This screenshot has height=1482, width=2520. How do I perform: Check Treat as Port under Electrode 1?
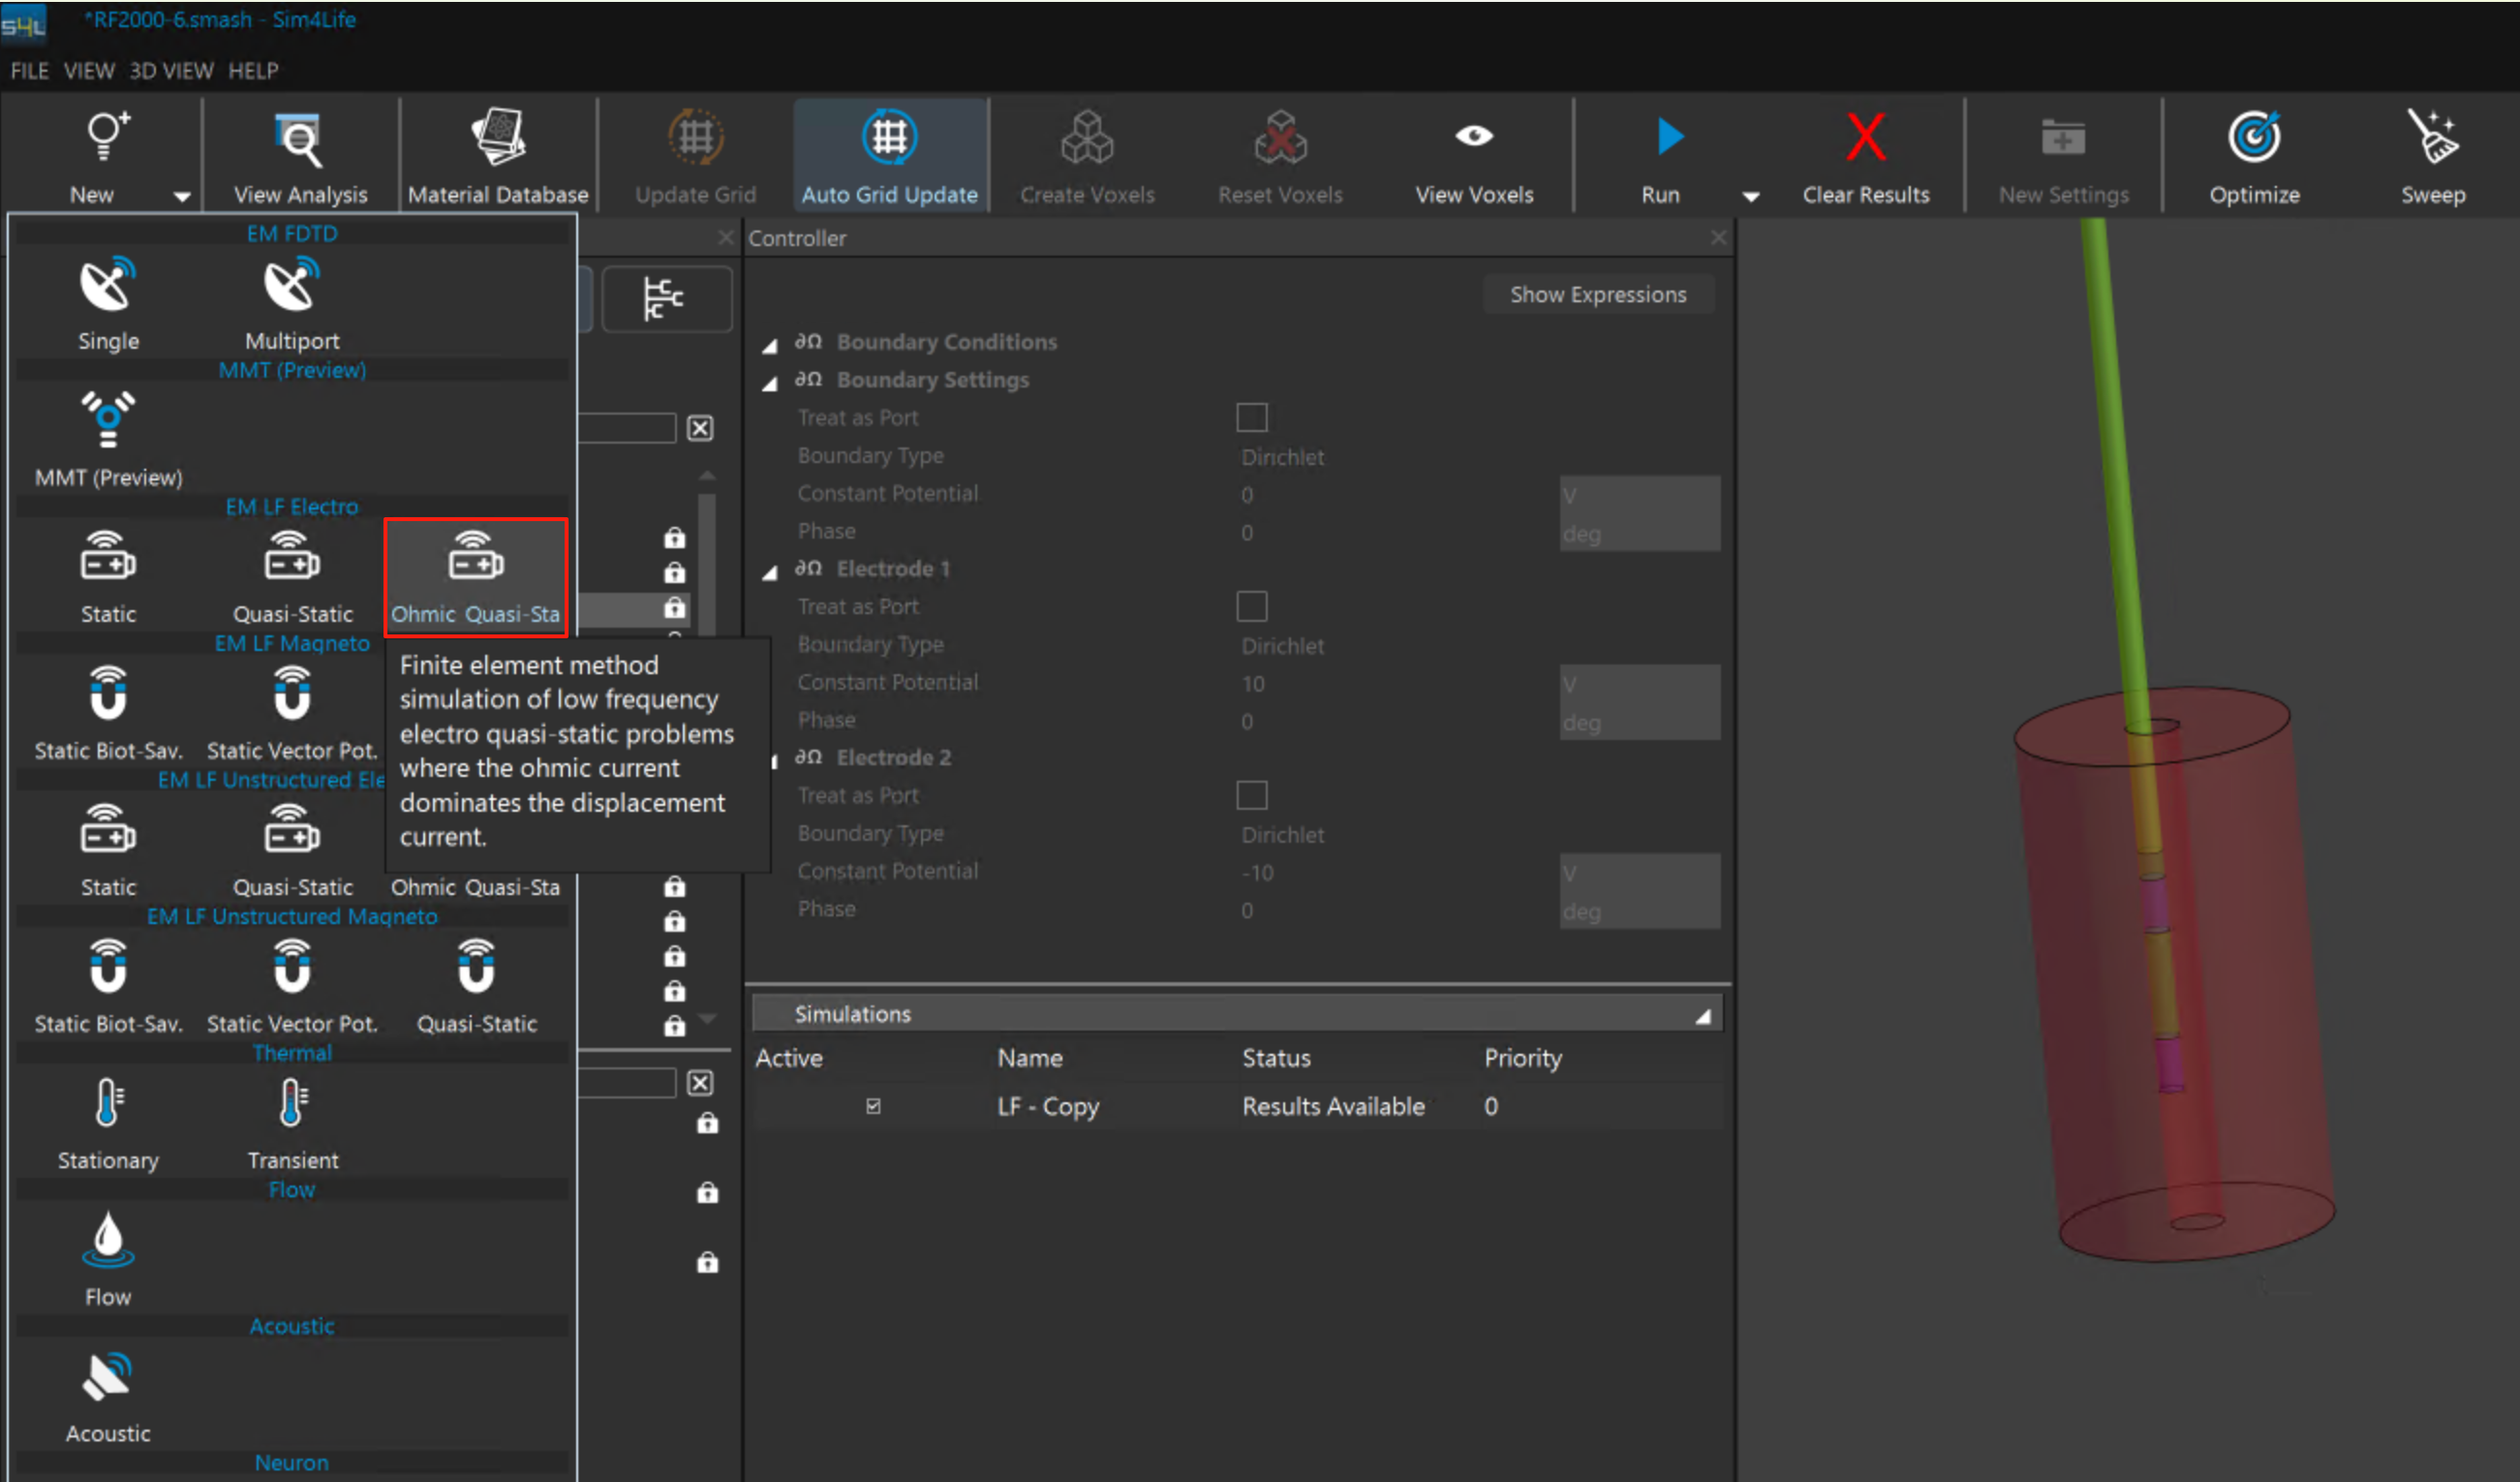[1251, 606]
